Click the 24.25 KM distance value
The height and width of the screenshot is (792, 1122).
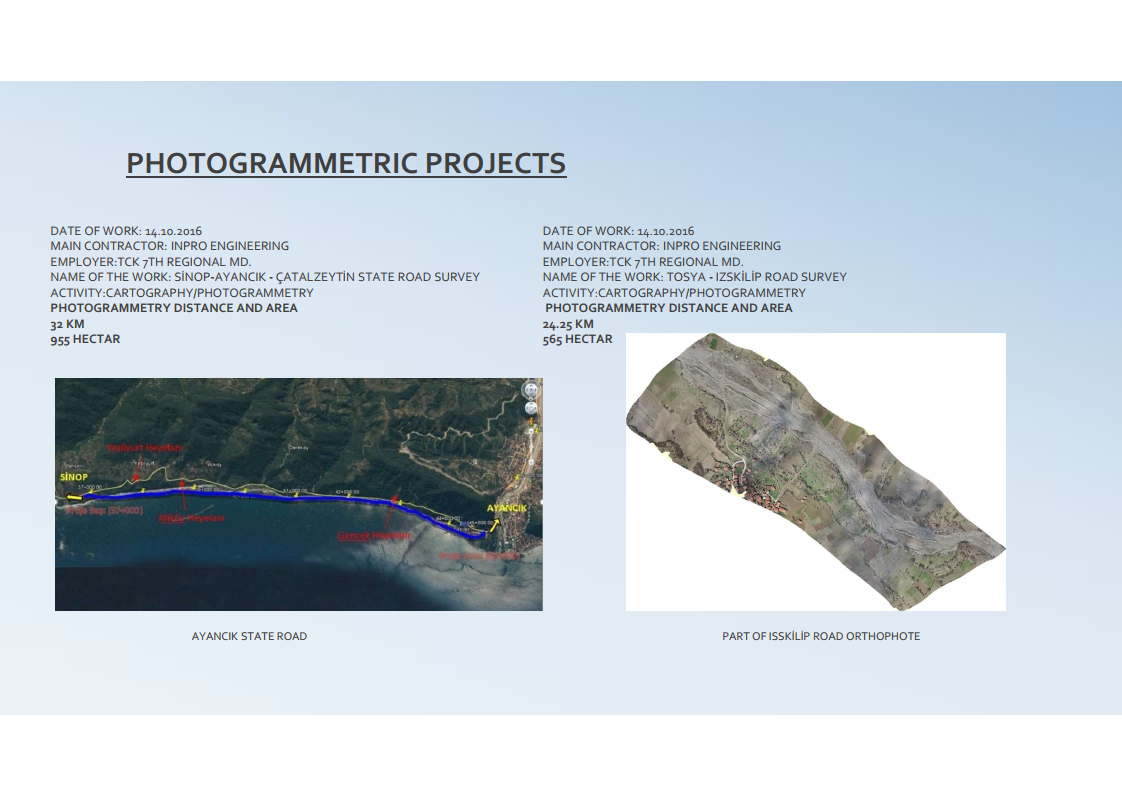coord(568,324)
